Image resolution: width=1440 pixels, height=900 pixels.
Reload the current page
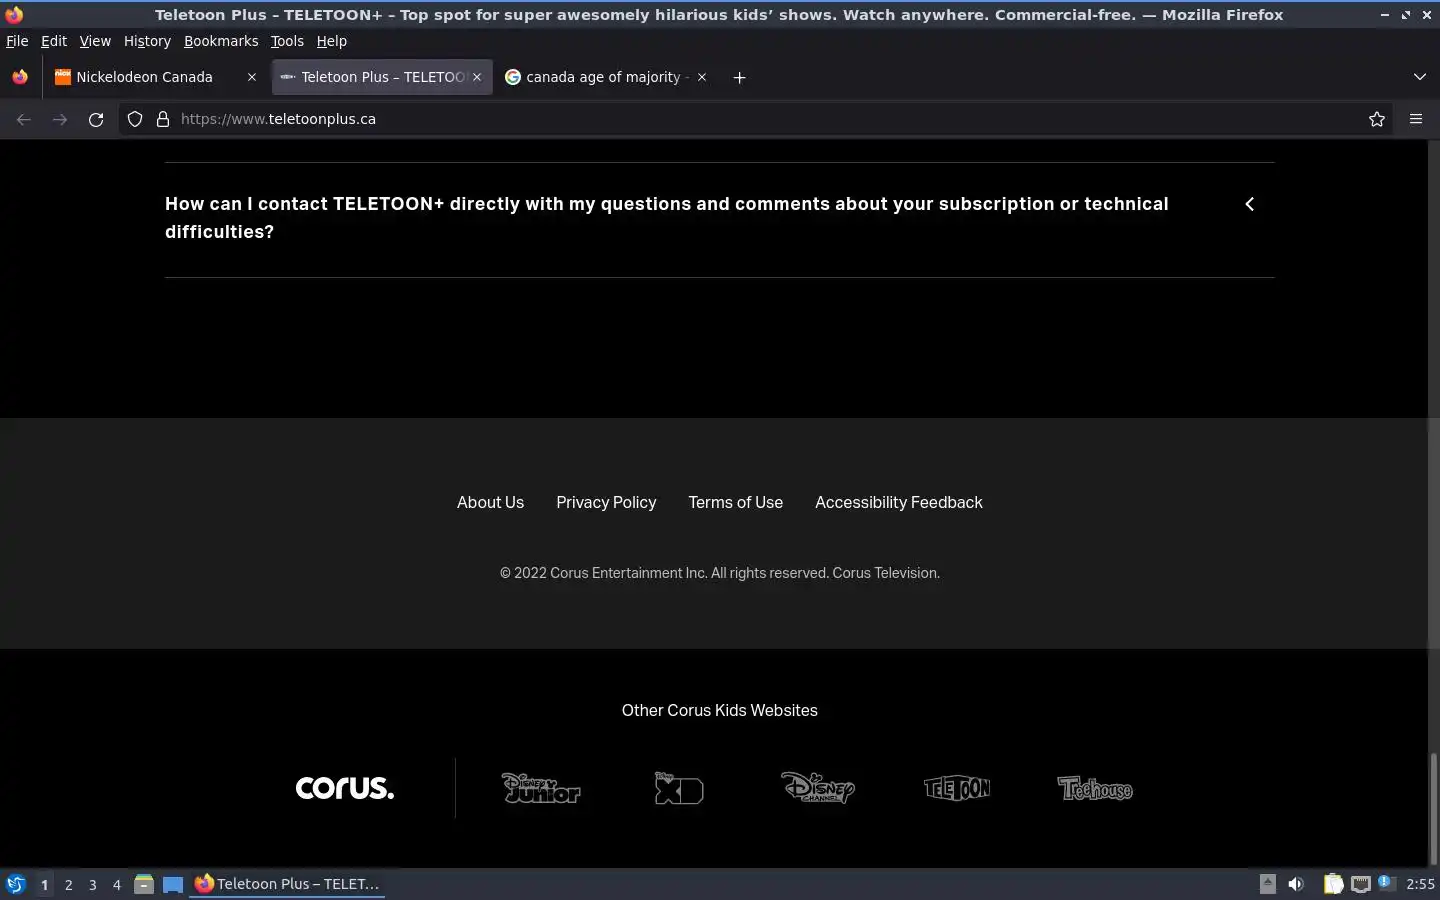click(x=96, y=119)
